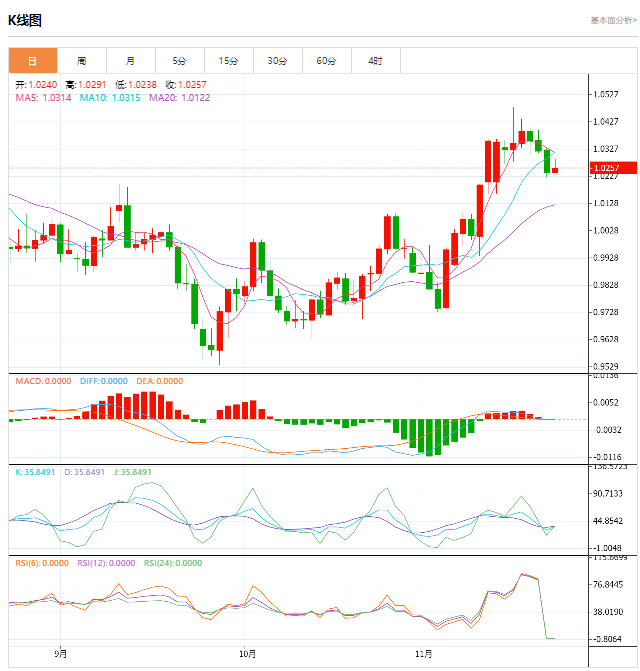Click the 38.0190 RSI axis label
640x671 pixels.
click(x=607, y=612)
